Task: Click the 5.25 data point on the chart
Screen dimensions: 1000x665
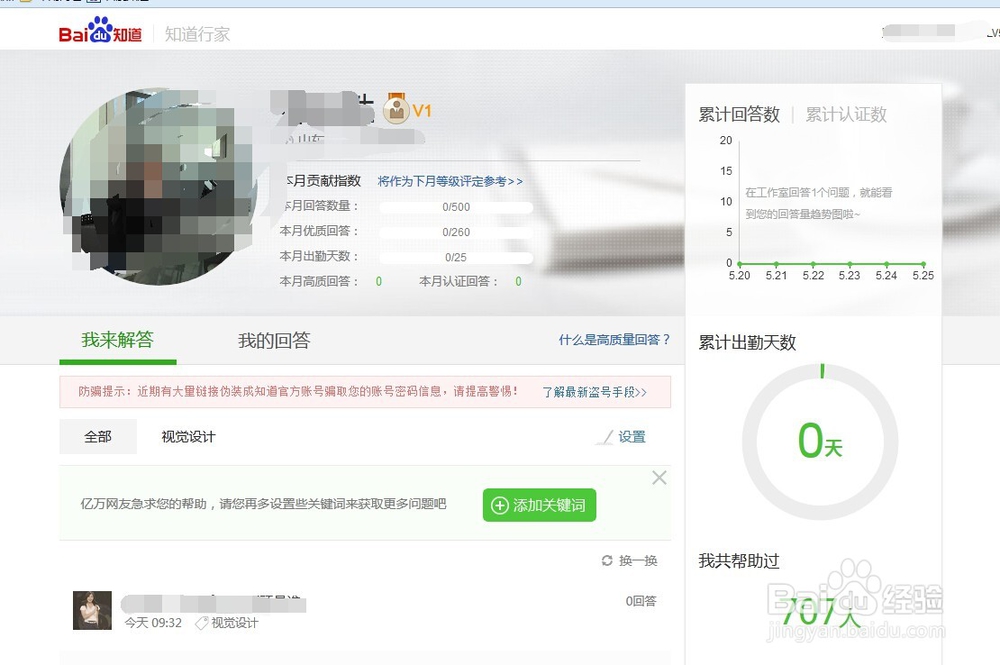Action: [x=925, y=264]
